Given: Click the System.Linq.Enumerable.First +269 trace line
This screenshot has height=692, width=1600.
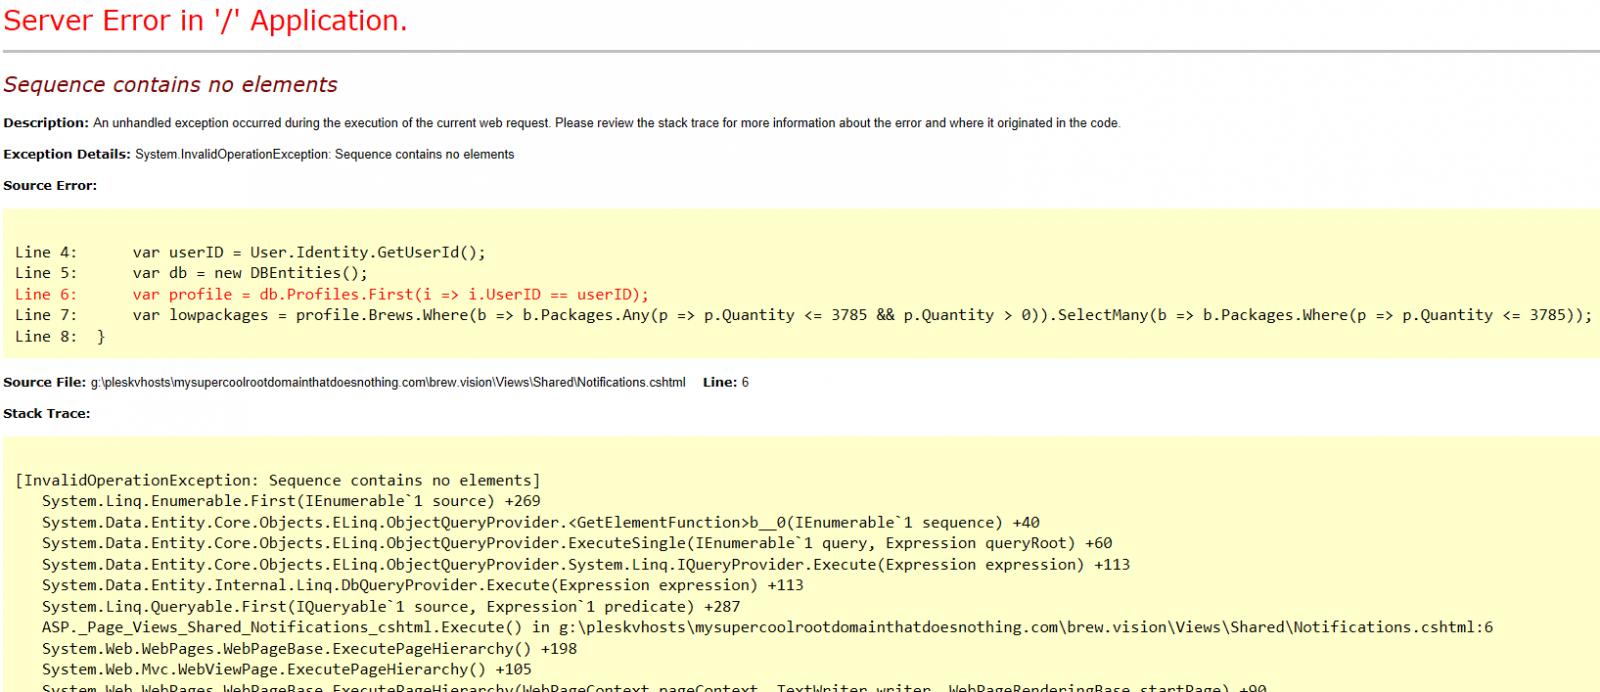Looking at the screenshot, I should point(291,501).
